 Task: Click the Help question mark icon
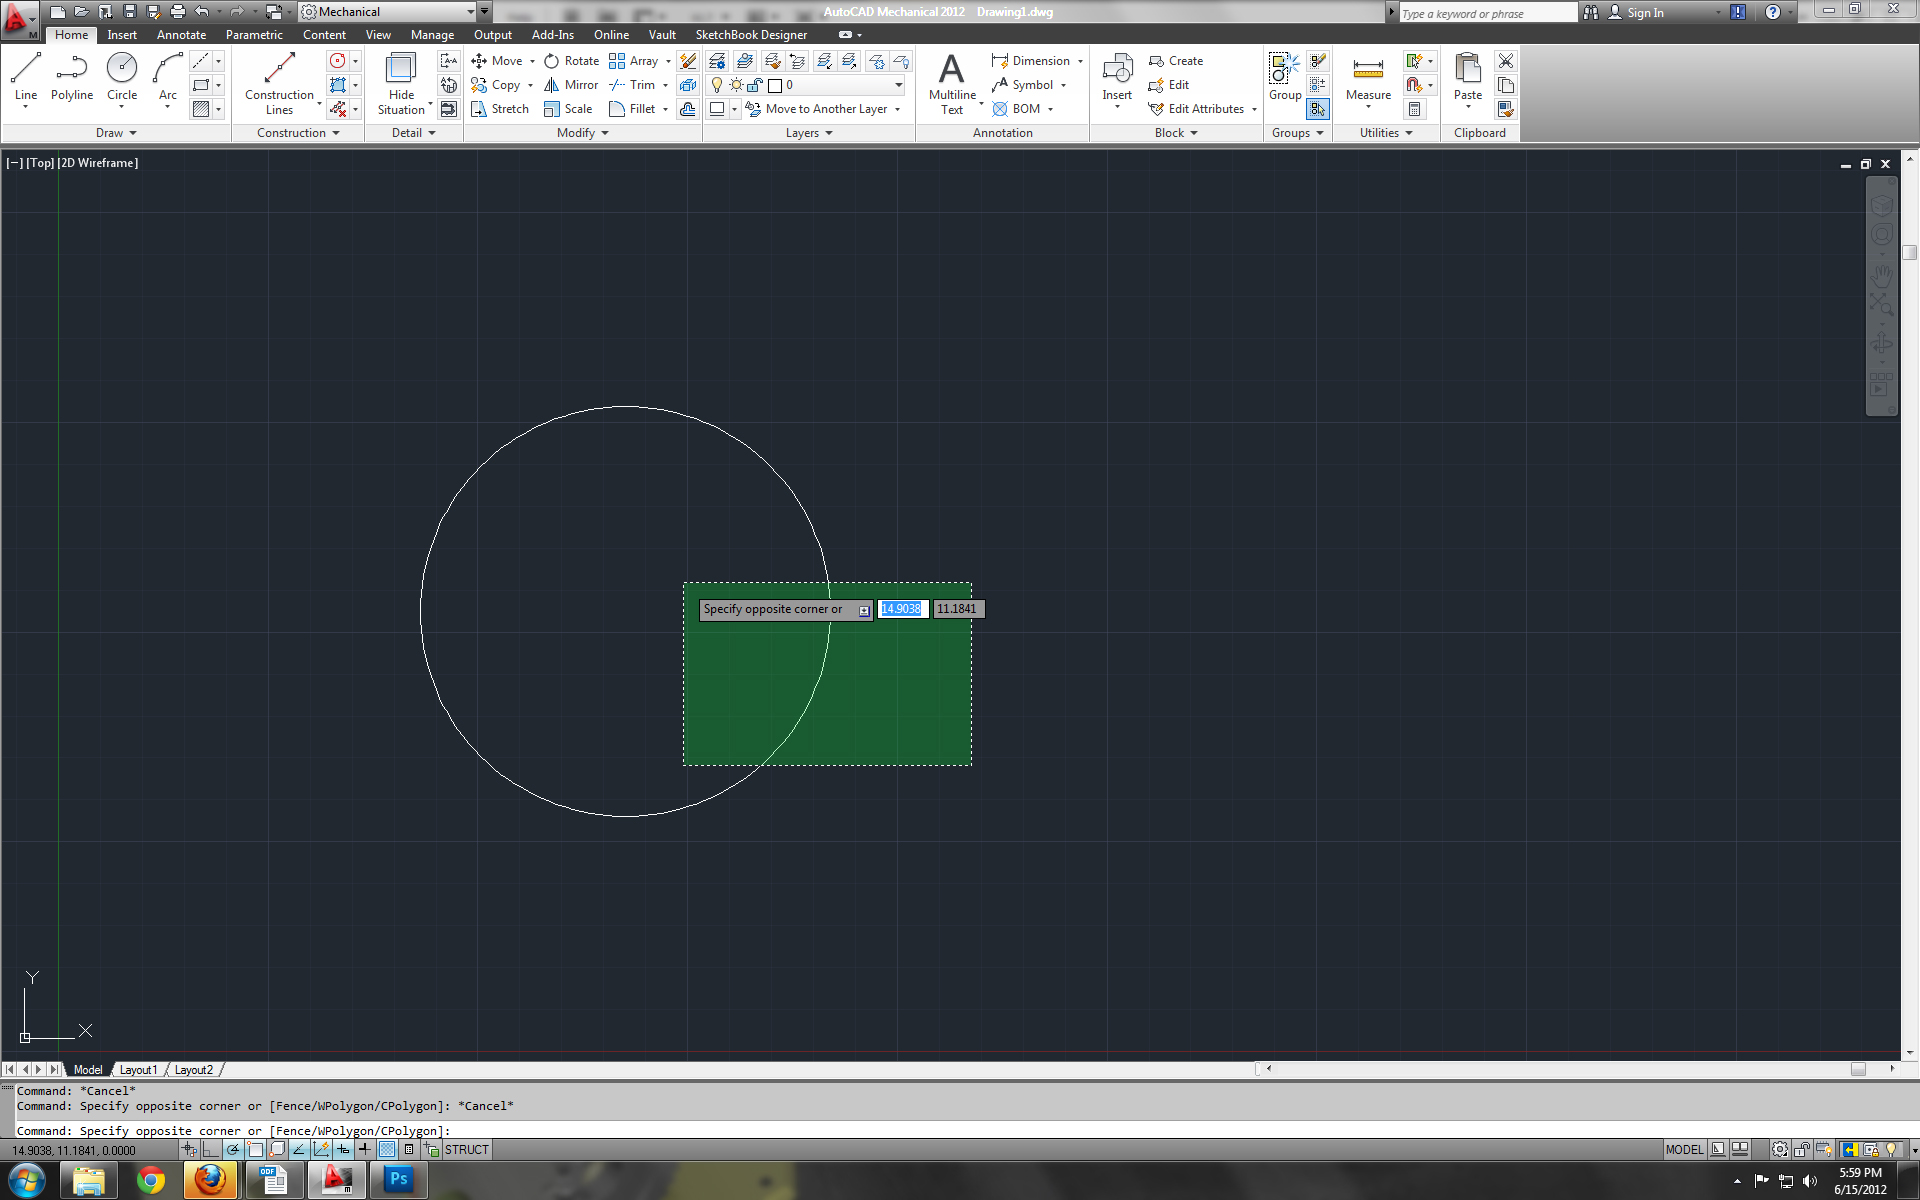(x=1772, y=12)
